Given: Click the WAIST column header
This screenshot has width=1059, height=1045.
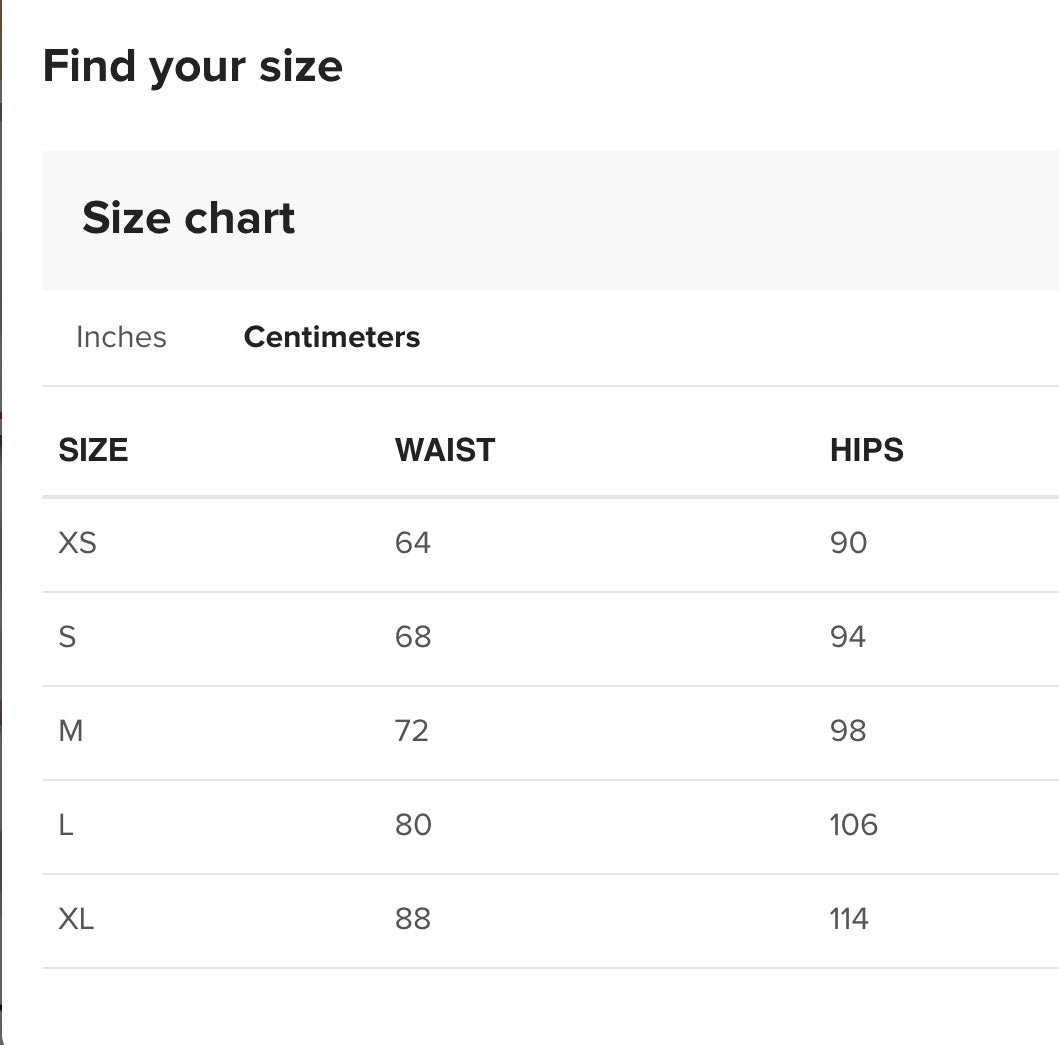Looking at the screenshot, I should click(445, 450).
